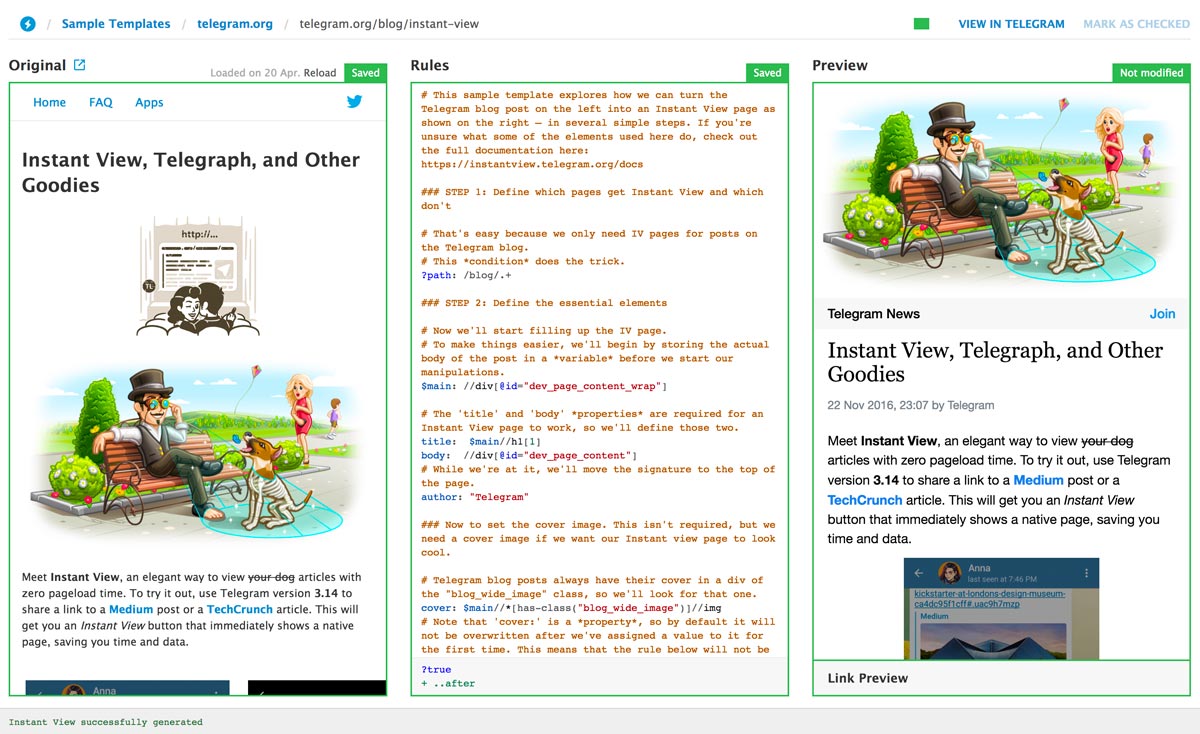Image resolution: width=1200 pixels, height=734 pixels.
Task: Click Join next to Telegram News
Action: point(1162,314)
